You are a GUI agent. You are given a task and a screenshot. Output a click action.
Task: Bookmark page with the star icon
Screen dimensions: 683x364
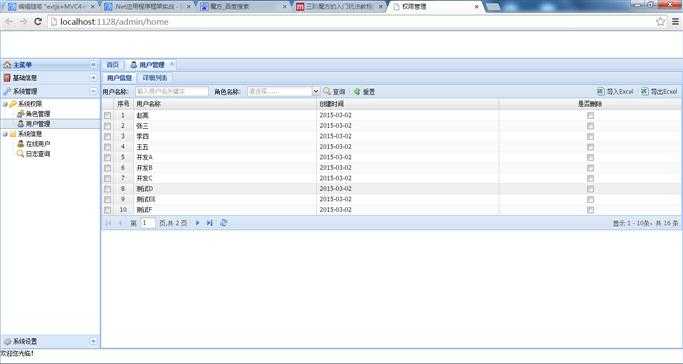(661, 21)
